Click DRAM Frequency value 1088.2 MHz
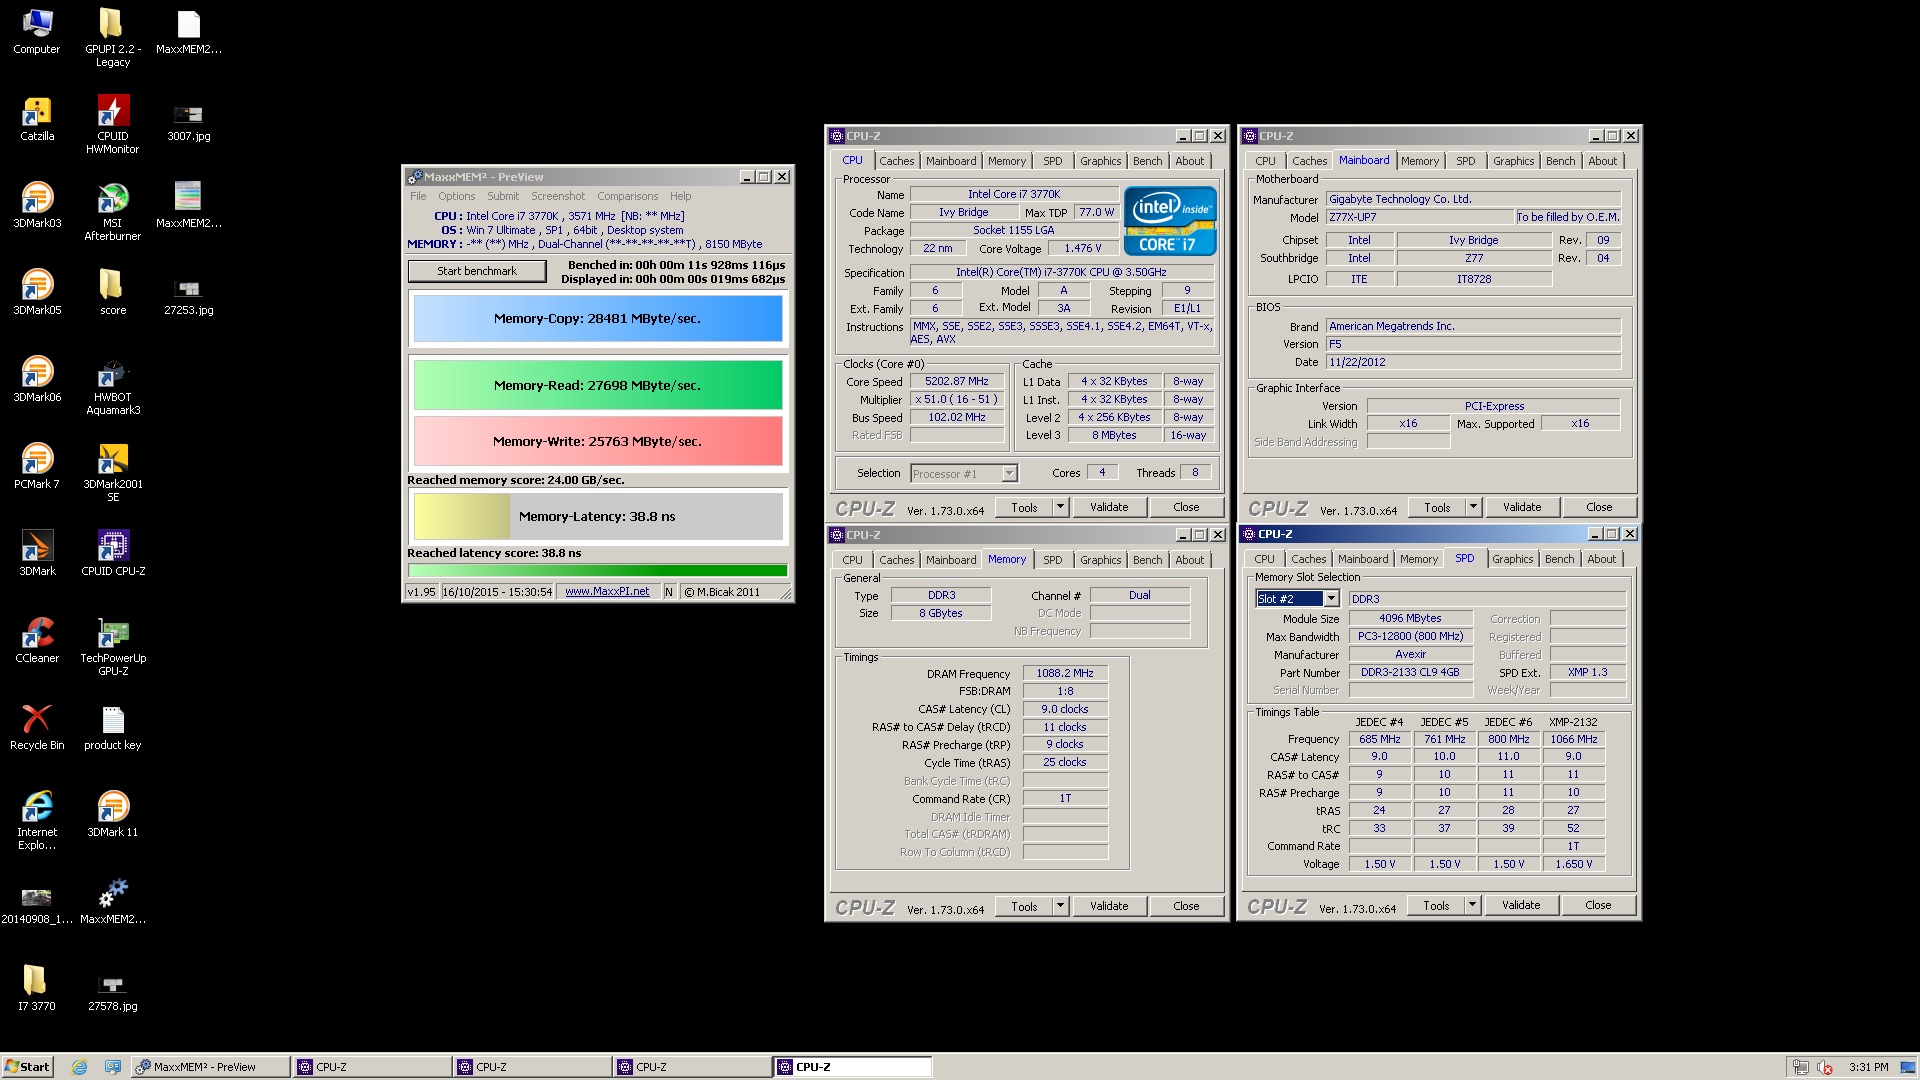This screenshot has width=1920, height=1080. [x=1065, y=673]
